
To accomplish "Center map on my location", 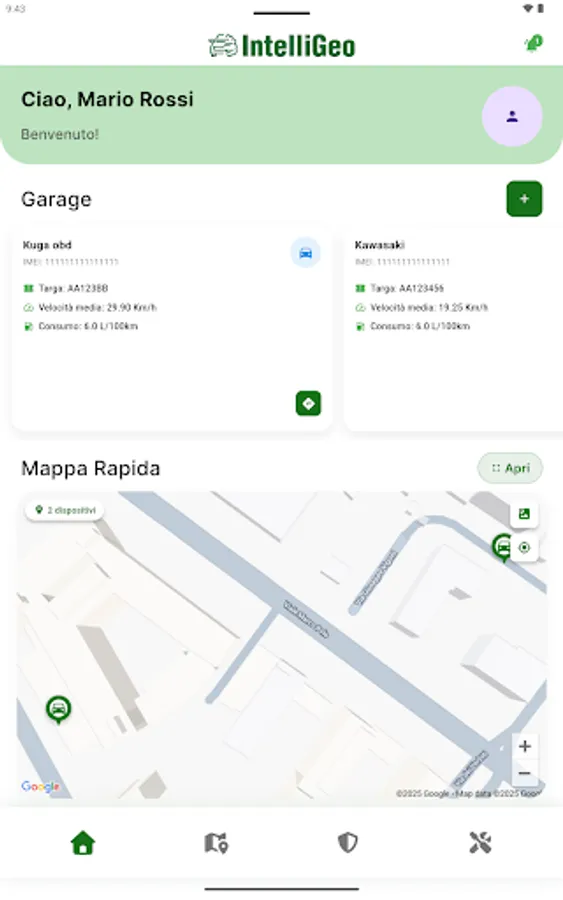I will click(x=524, y=548).
